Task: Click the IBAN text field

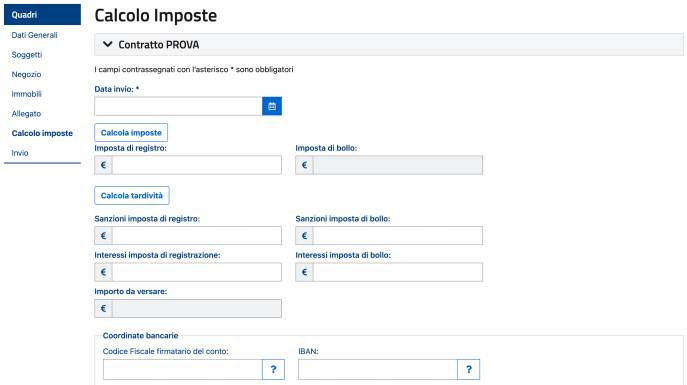Action: (378, 369)
